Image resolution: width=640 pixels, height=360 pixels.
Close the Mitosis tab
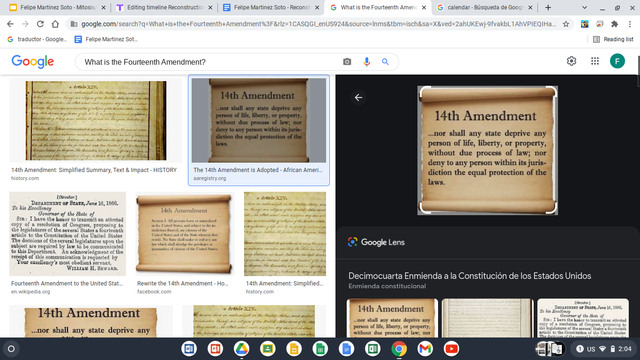pos(103,7)
